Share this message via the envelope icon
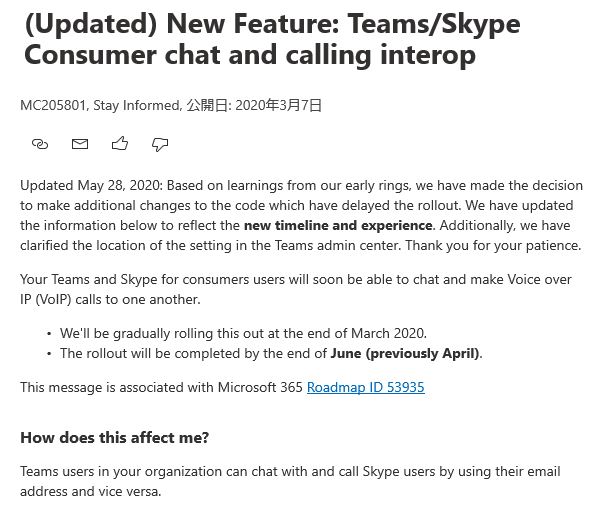 [80, 144]
